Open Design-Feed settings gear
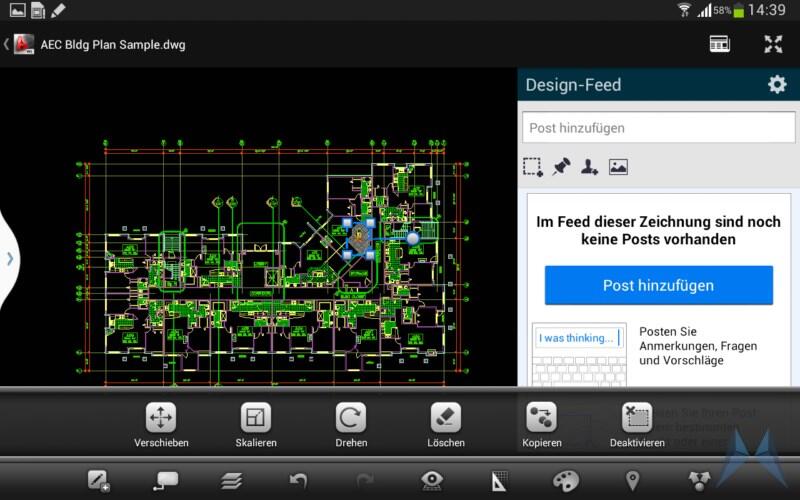Viewport: 800px width, 500px height. 777,85
